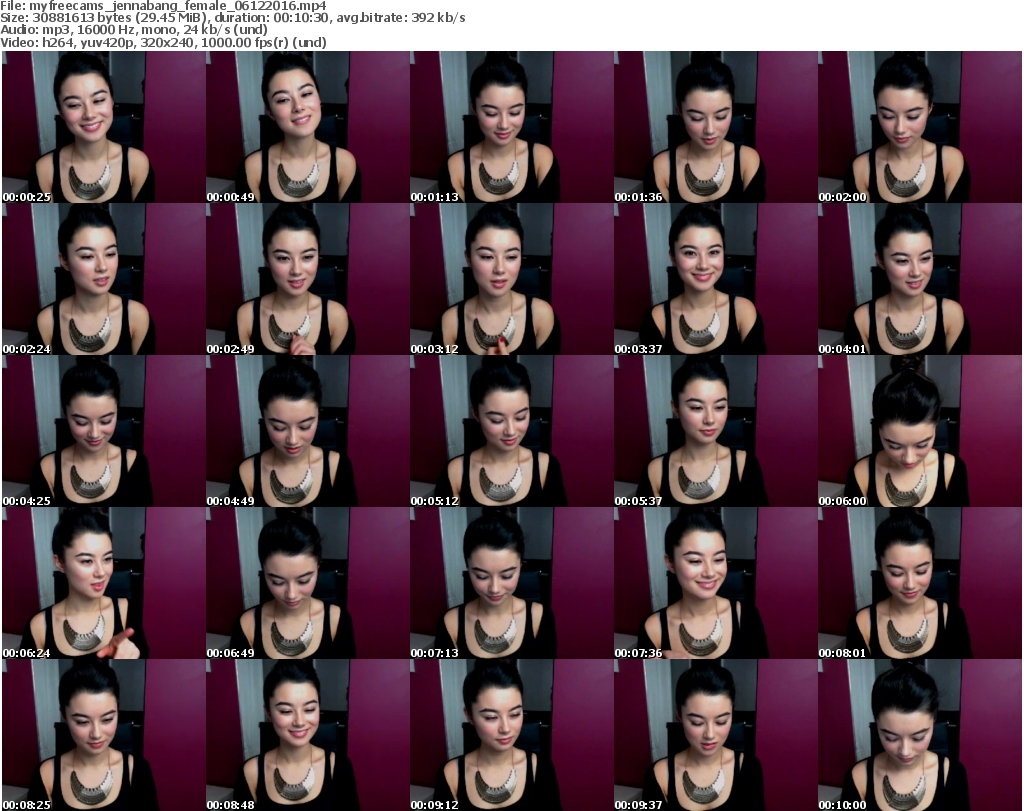Open the thumbnail marked 00:05:12

511,431
